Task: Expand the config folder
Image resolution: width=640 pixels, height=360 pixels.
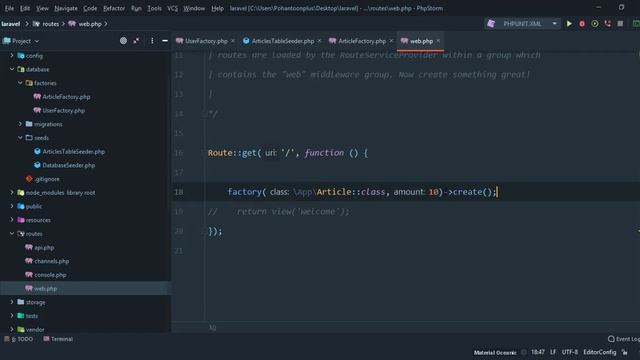Action: click(11, 56)
